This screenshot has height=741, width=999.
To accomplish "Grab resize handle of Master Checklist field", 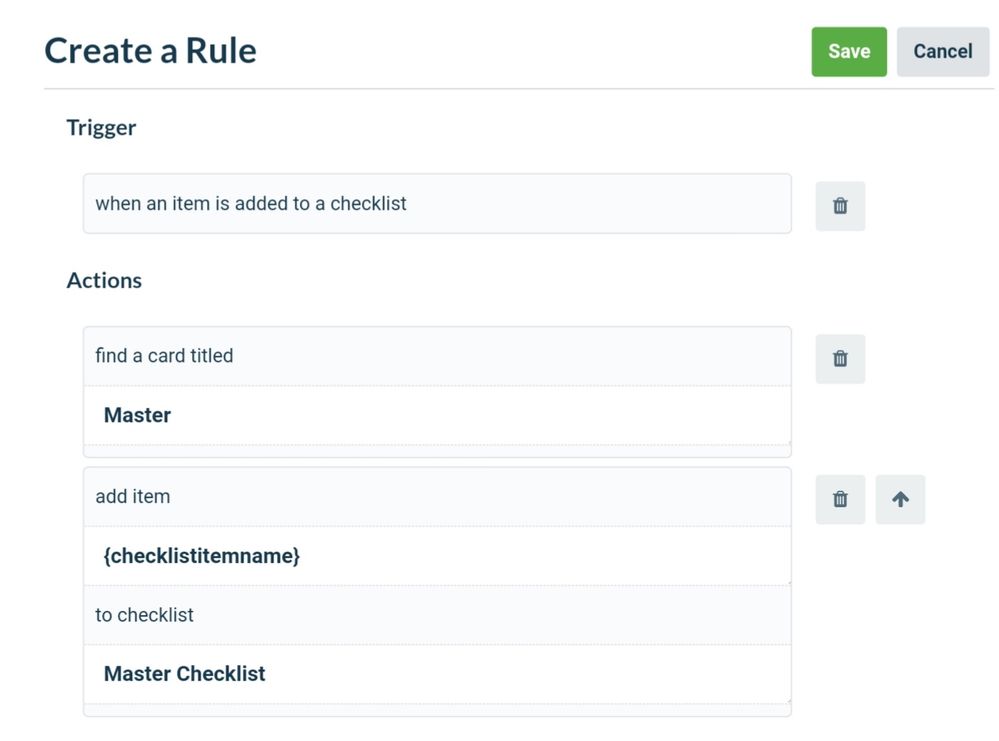I will pos(788,700).
